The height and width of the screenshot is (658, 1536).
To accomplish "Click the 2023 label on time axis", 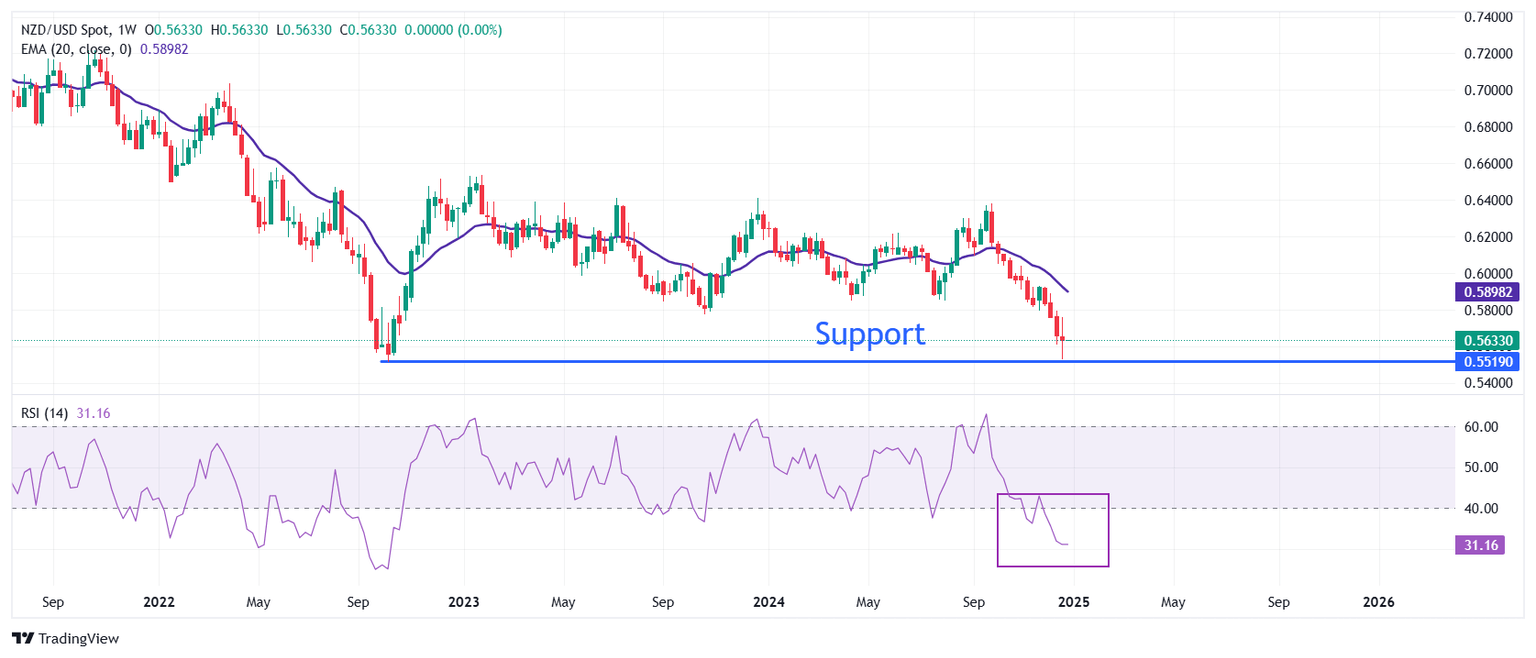I will click(463, 603).
